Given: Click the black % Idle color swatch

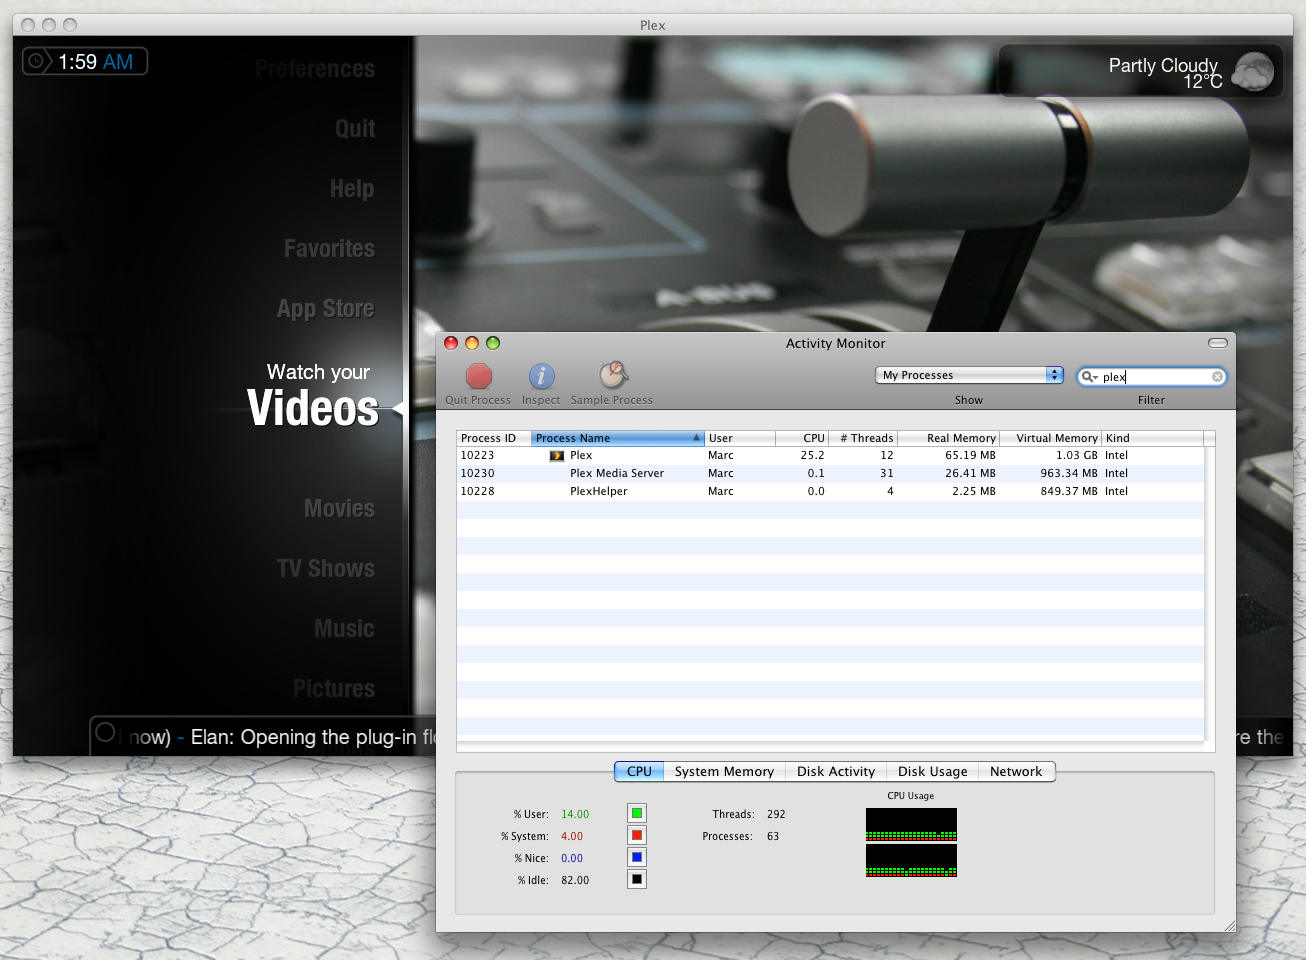Looking at the screenshot, I should click(637, 879).
